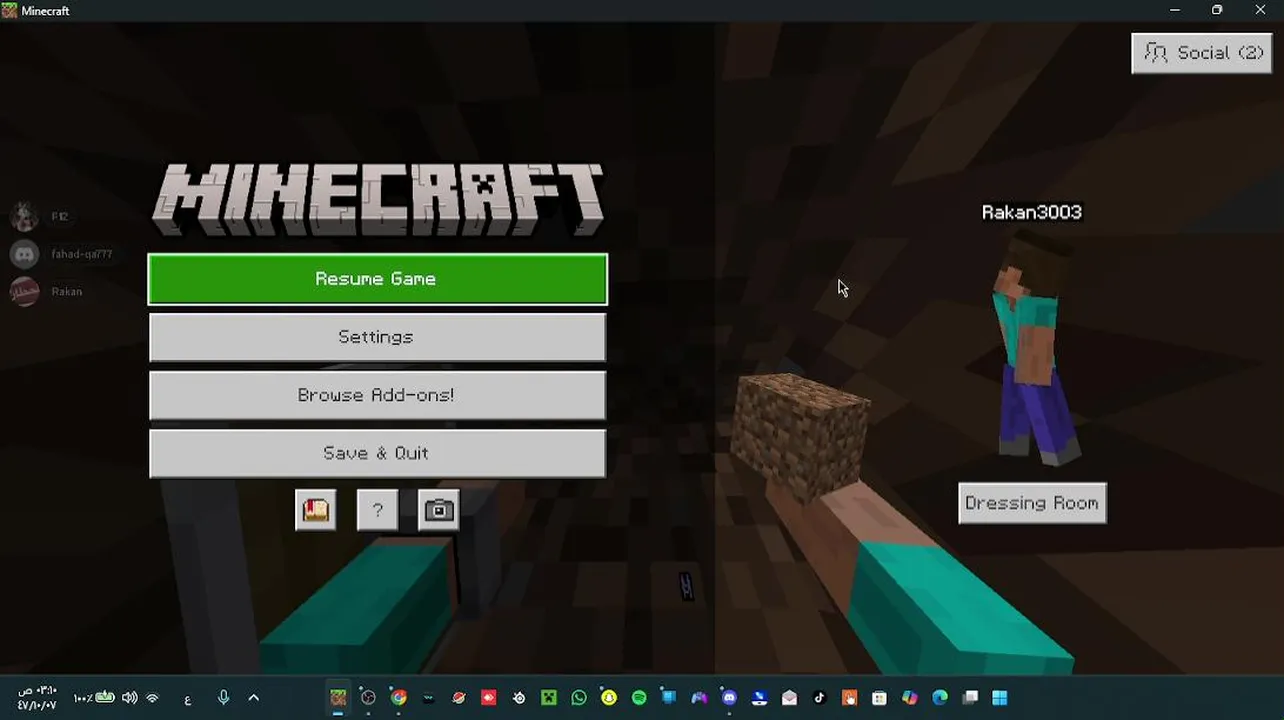Open OBS Studio from the taskbar
1284x720 pixels.
pos(368,698)
